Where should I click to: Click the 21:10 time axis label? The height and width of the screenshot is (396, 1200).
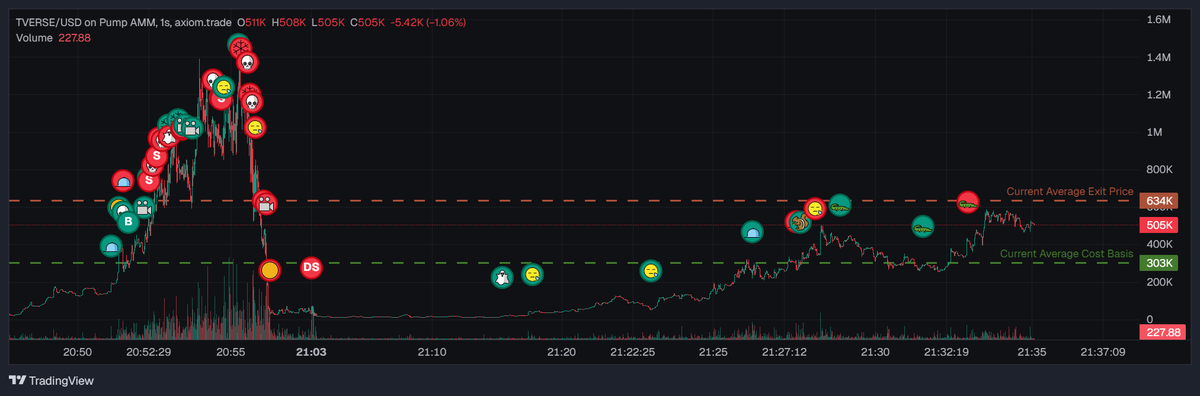[x=431, y=352]
